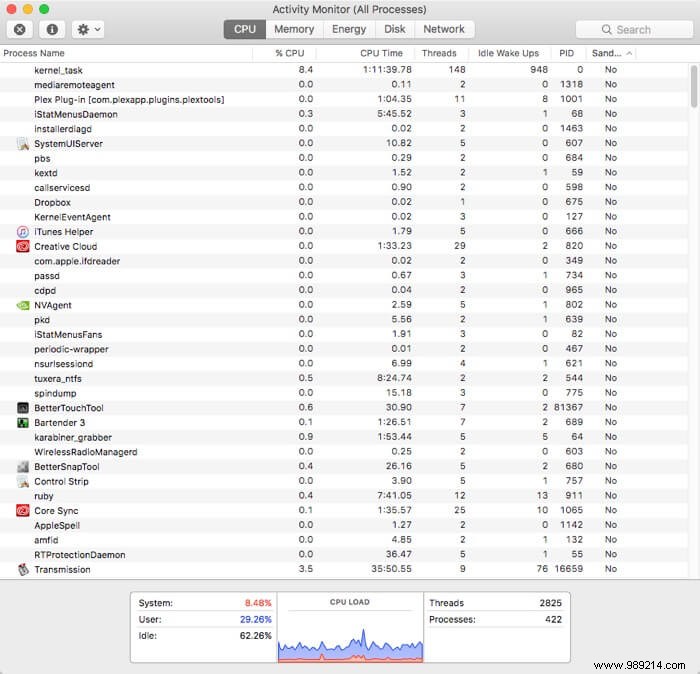Select the Dropbox process row
This screenshot has height=674, width=700.
pos(344,202)
